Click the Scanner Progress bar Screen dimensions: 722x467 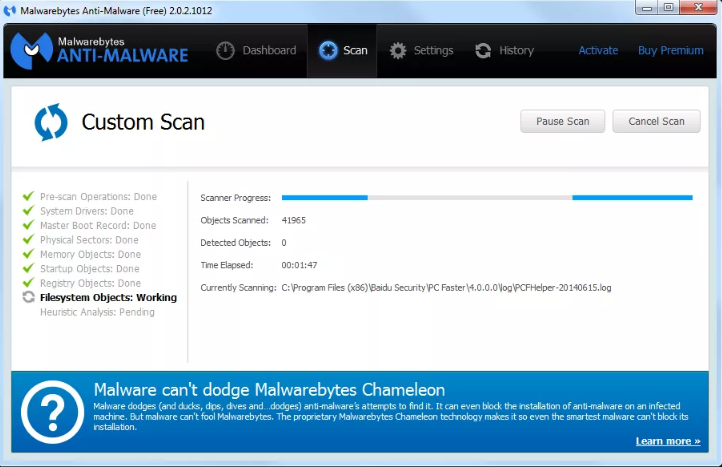click(487, 198)
